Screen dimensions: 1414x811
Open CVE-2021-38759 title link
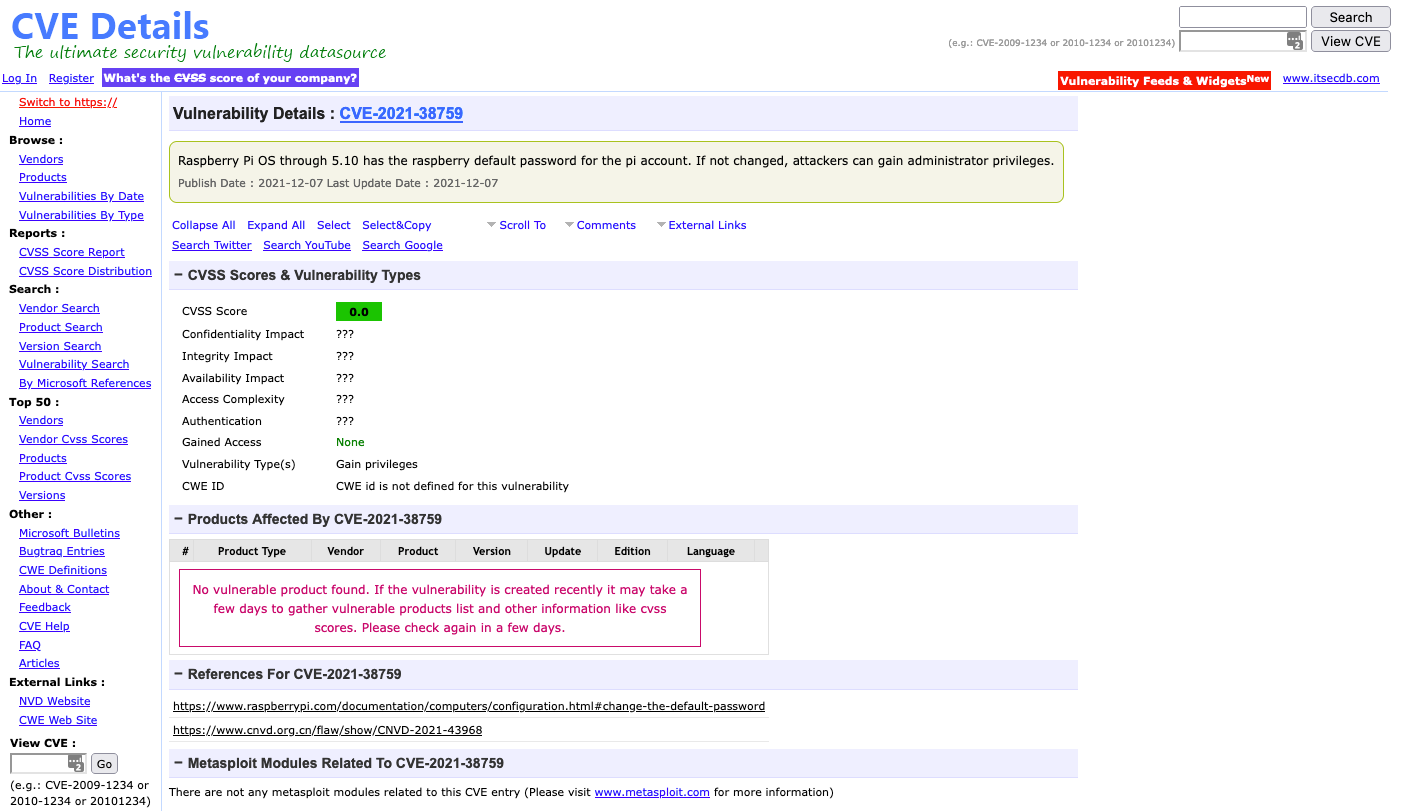pyautogui.click(x=401, y=114)
